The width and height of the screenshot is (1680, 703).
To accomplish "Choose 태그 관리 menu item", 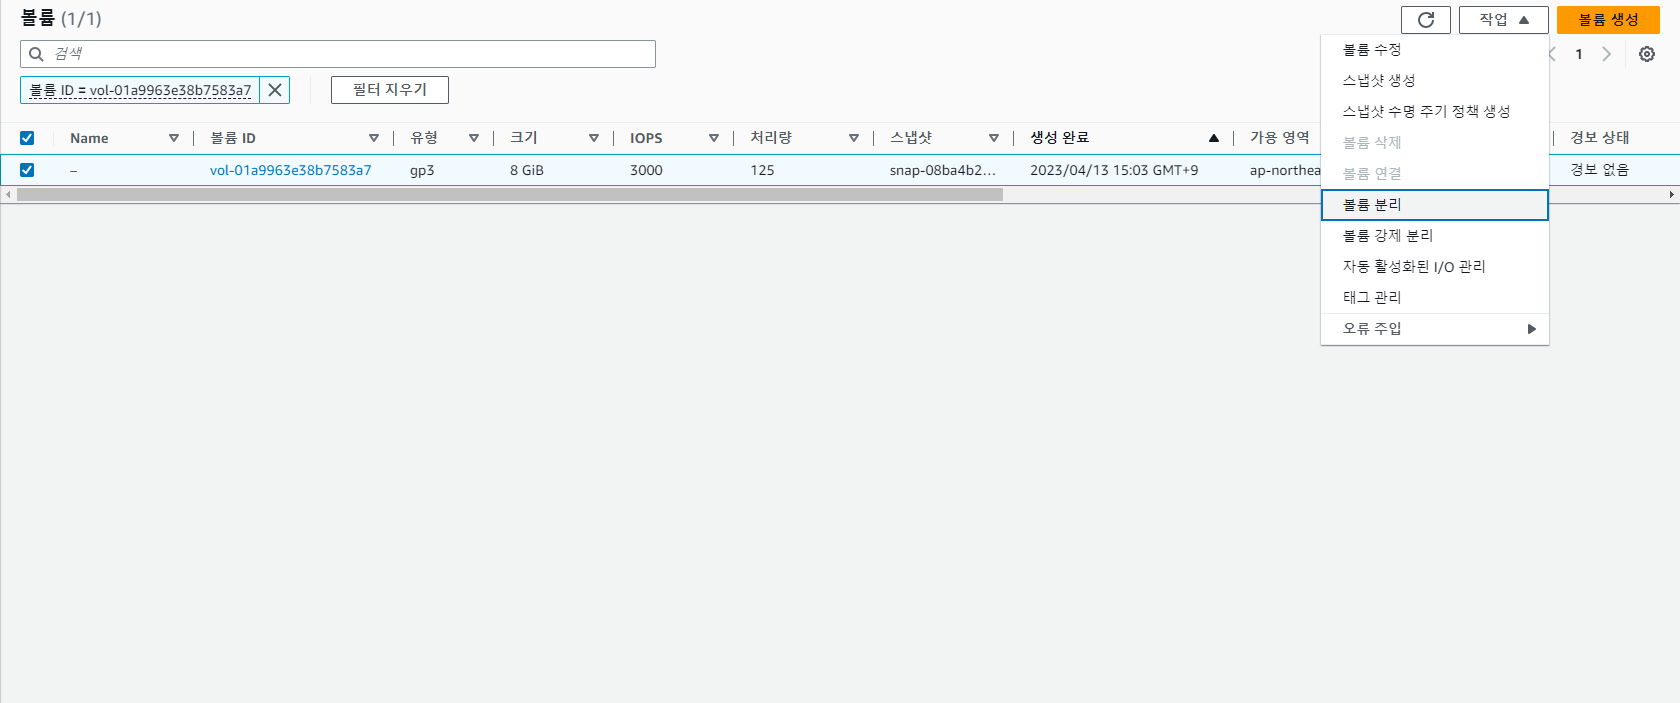I will click(1435, 298).
